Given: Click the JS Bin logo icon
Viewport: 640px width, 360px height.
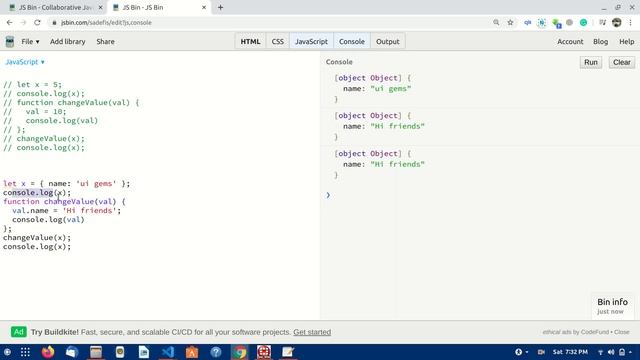Looking at the screenshot, I should click(x=10, y=41).
